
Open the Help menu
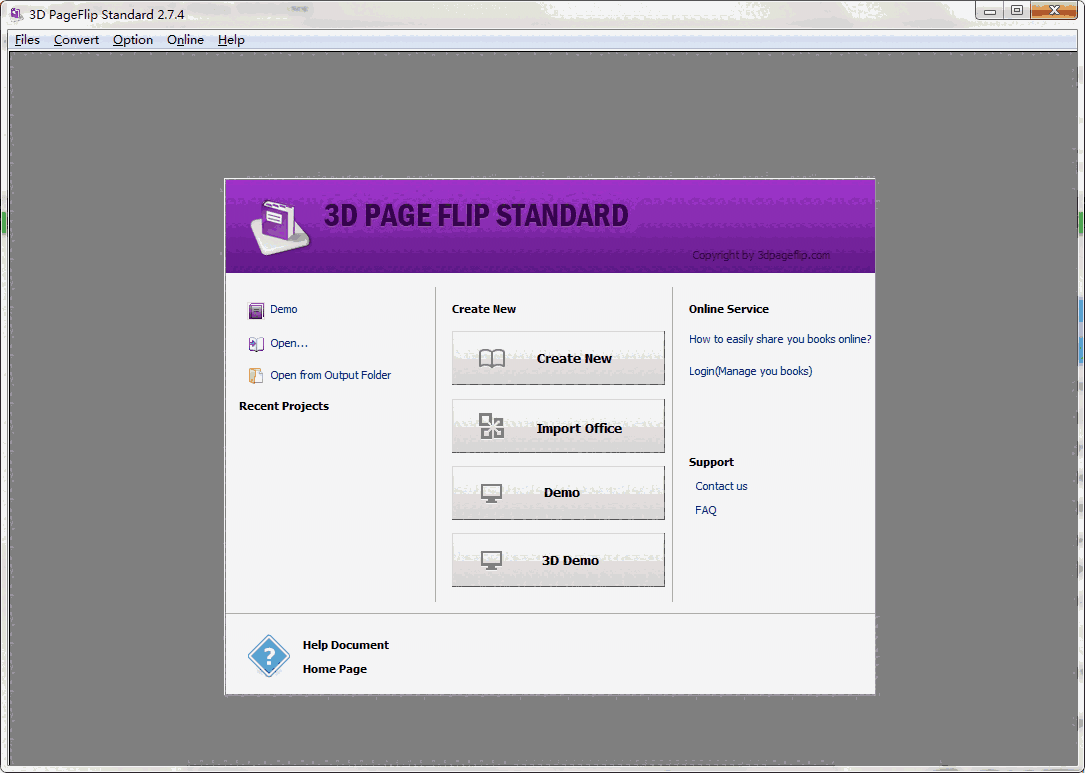pos(231,40)
